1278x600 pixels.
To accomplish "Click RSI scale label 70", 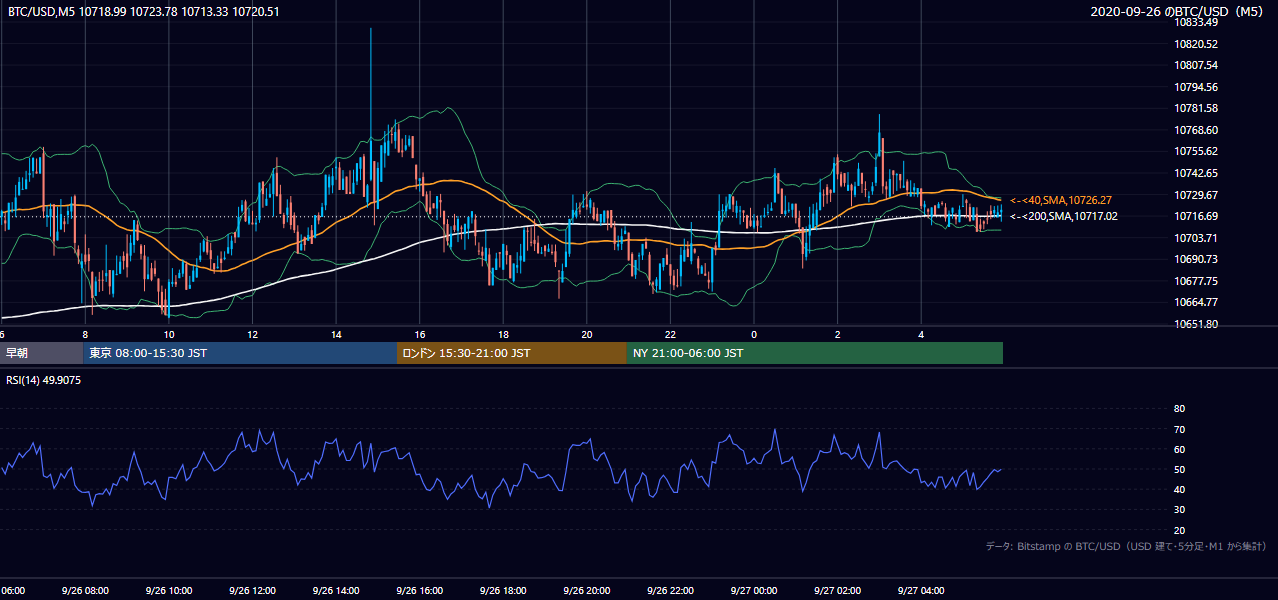I will [x=1179, y=429].
